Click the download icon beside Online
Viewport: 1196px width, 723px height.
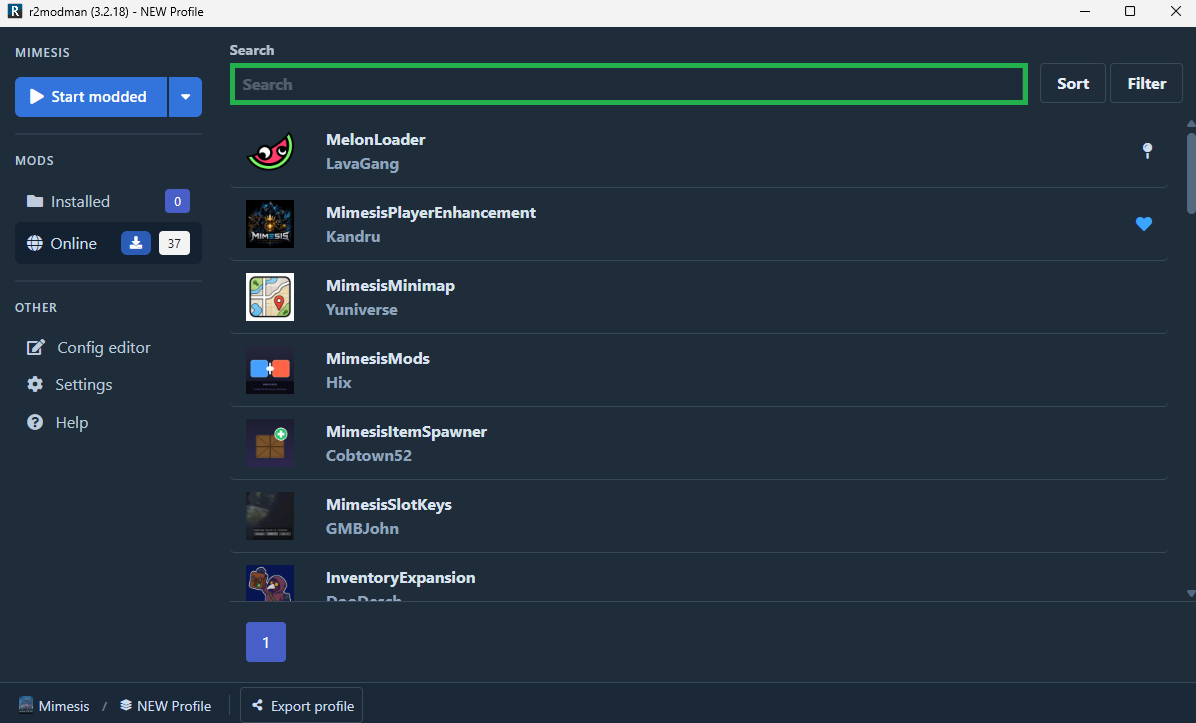point(136,243)
